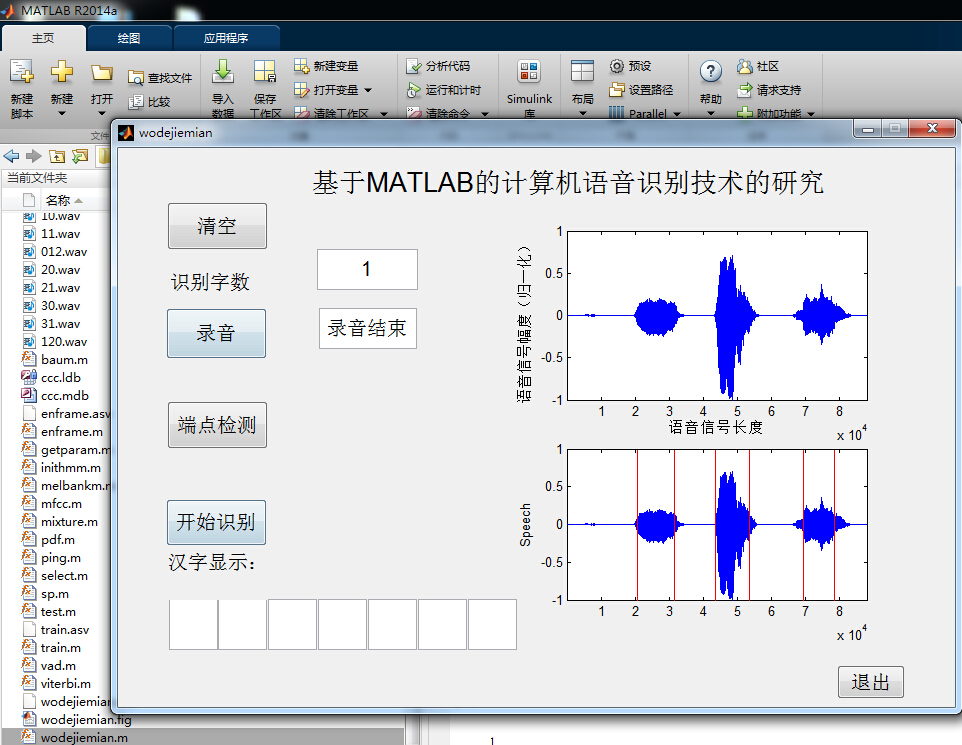Select file vad.m in folder list
962x745 pixels.
[x=58, y=666]
